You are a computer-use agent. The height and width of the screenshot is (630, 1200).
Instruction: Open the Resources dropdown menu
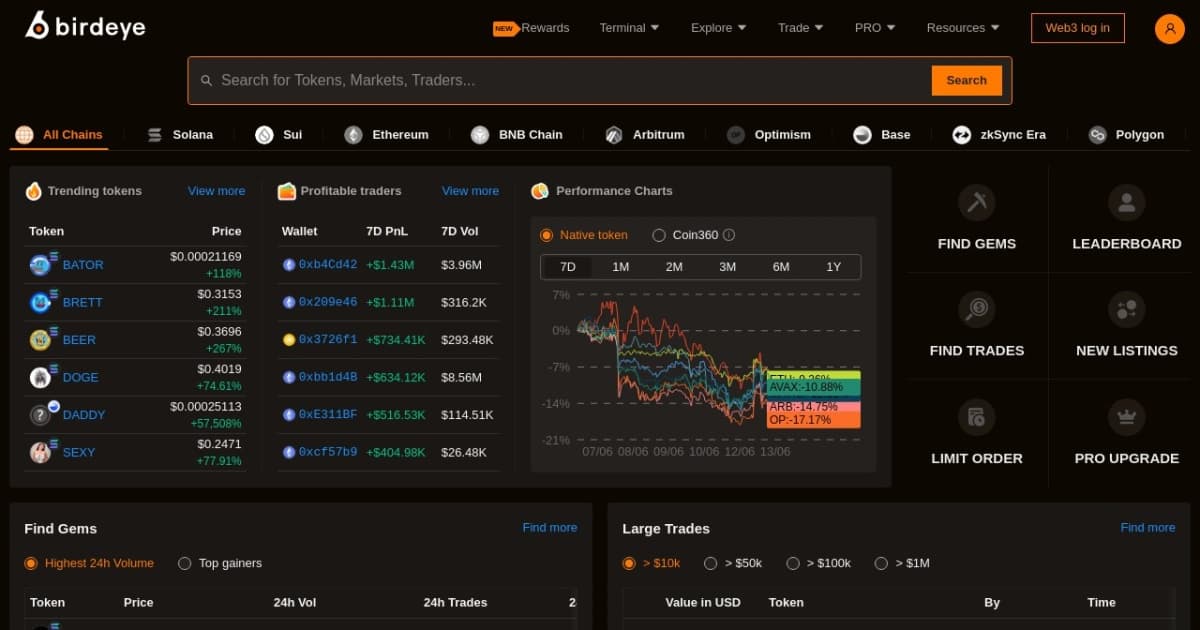[963, 28]
